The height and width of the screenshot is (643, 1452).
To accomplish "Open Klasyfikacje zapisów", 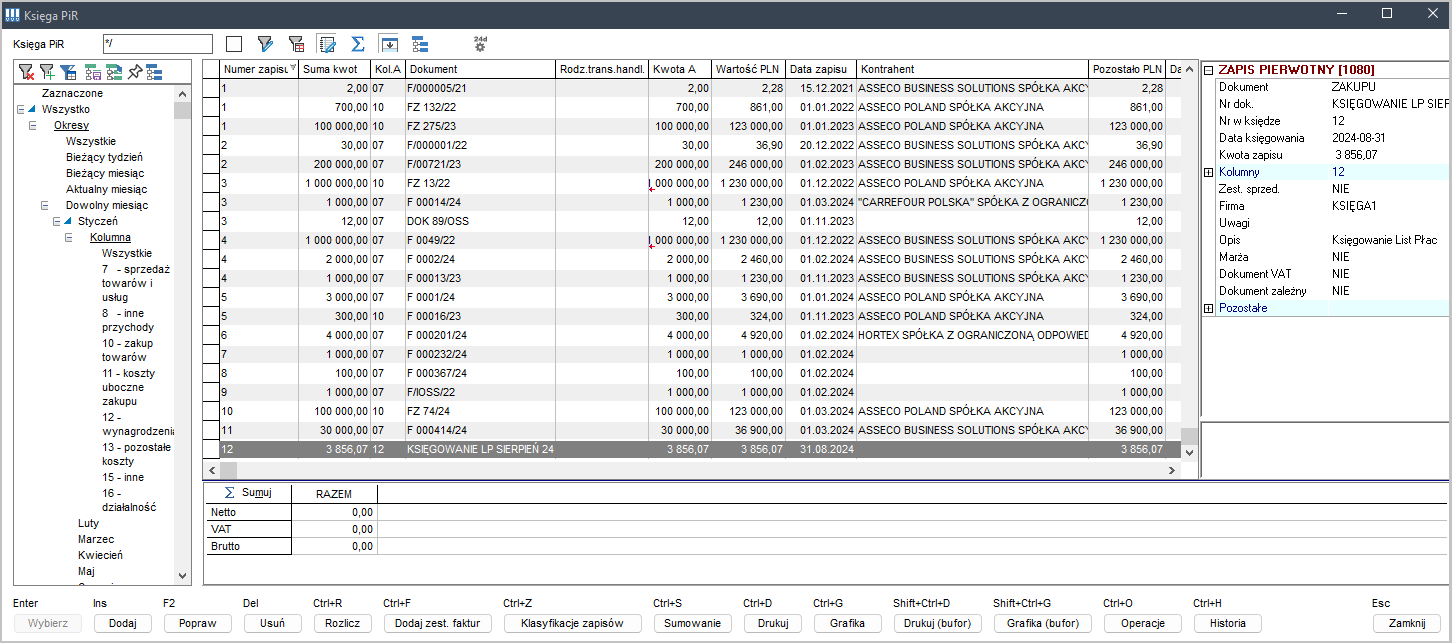I will pos(572,623).
